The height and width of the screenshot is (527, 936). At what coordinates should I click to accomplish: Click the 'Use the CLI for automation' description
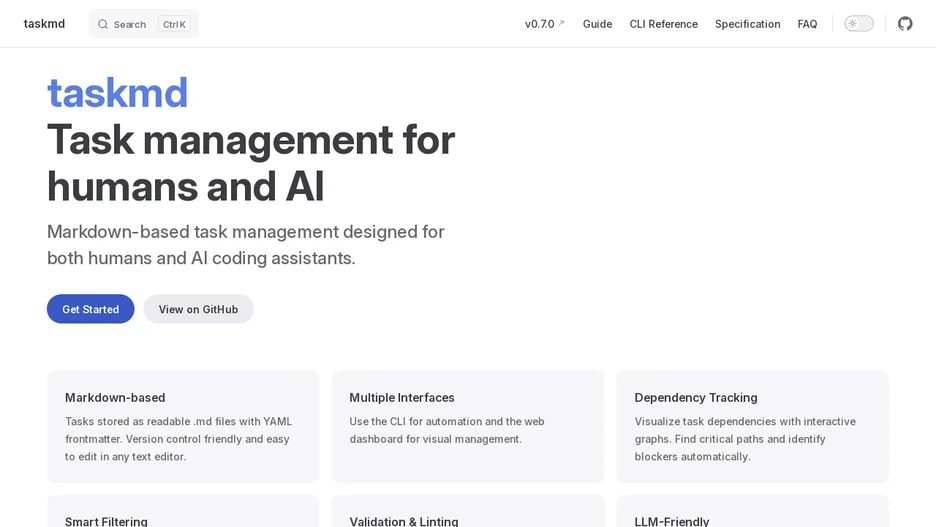click(447, 430)
